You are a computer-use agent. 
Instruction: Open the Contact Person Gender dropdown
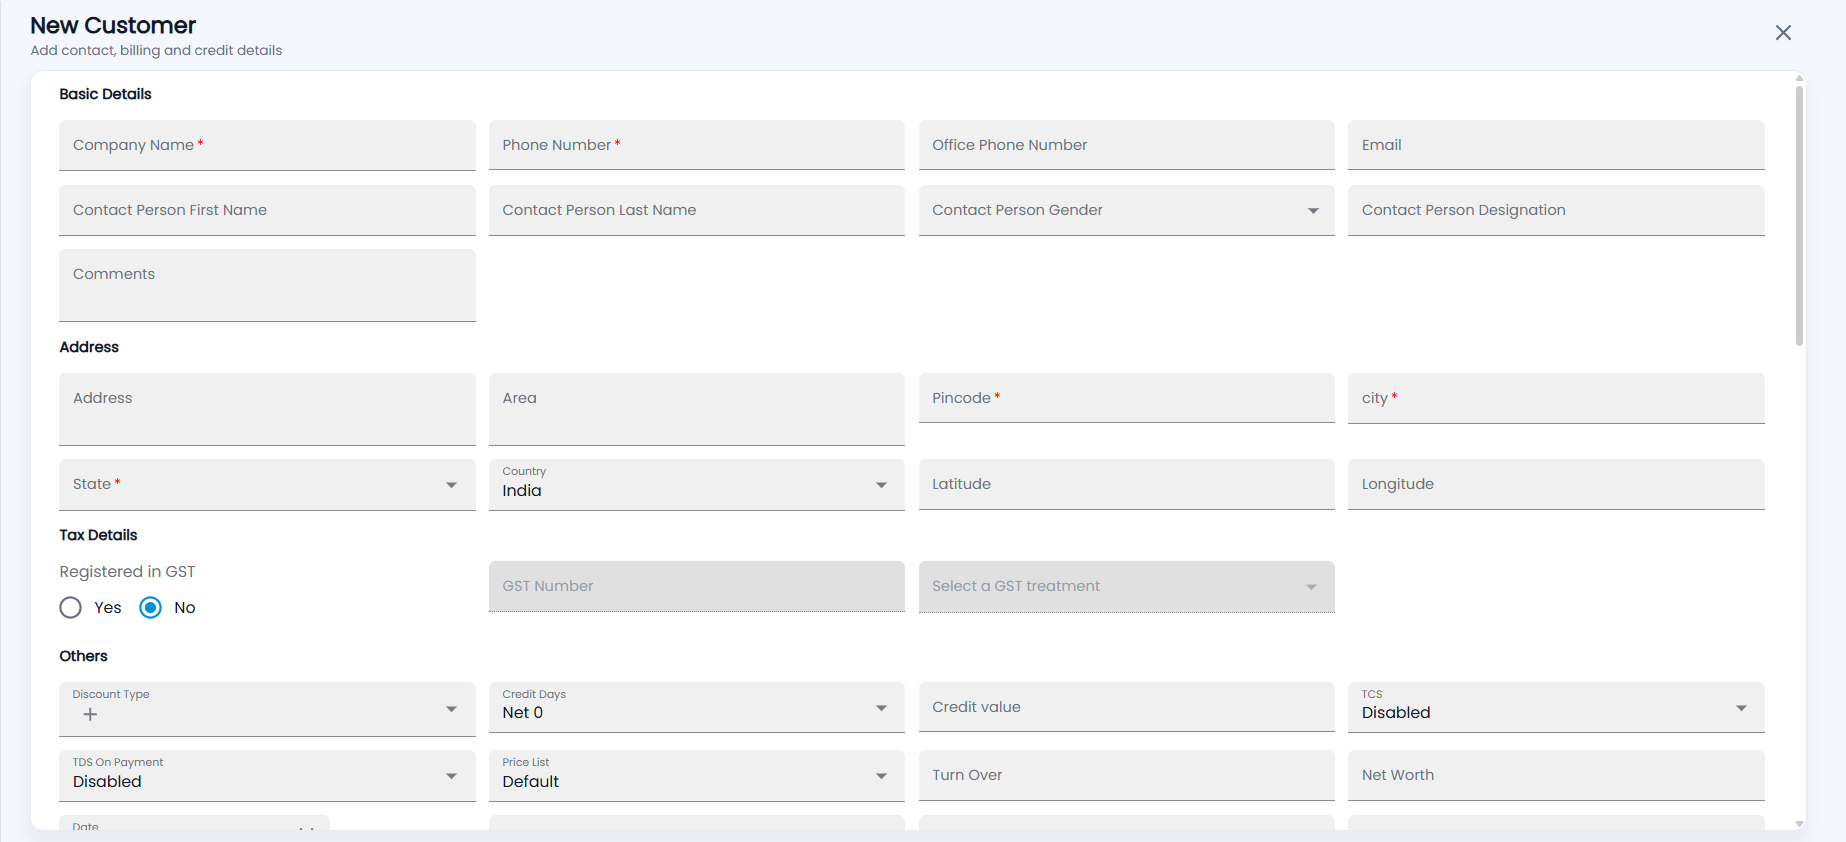click(x=1126, y=210)
